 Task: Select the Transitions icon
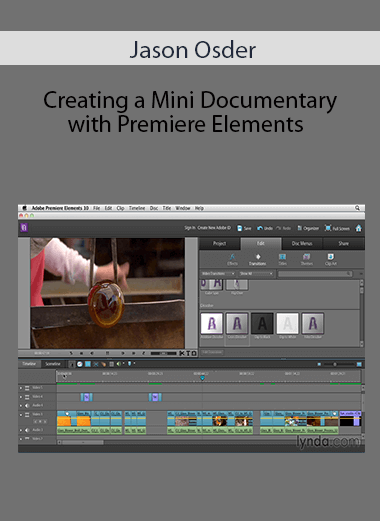[257, 259]
